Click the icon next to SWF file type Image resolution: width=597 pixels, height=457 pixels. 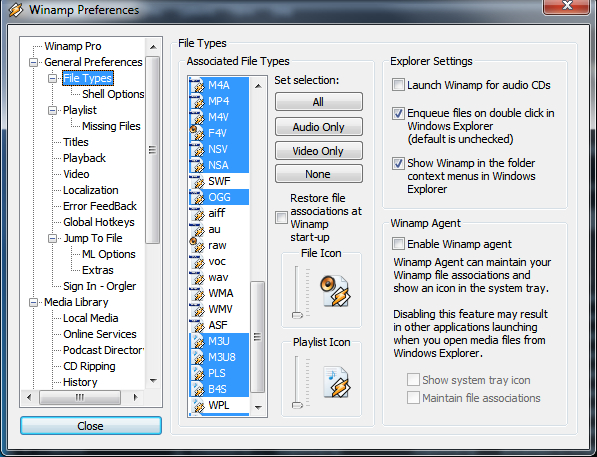pos(197,181)
